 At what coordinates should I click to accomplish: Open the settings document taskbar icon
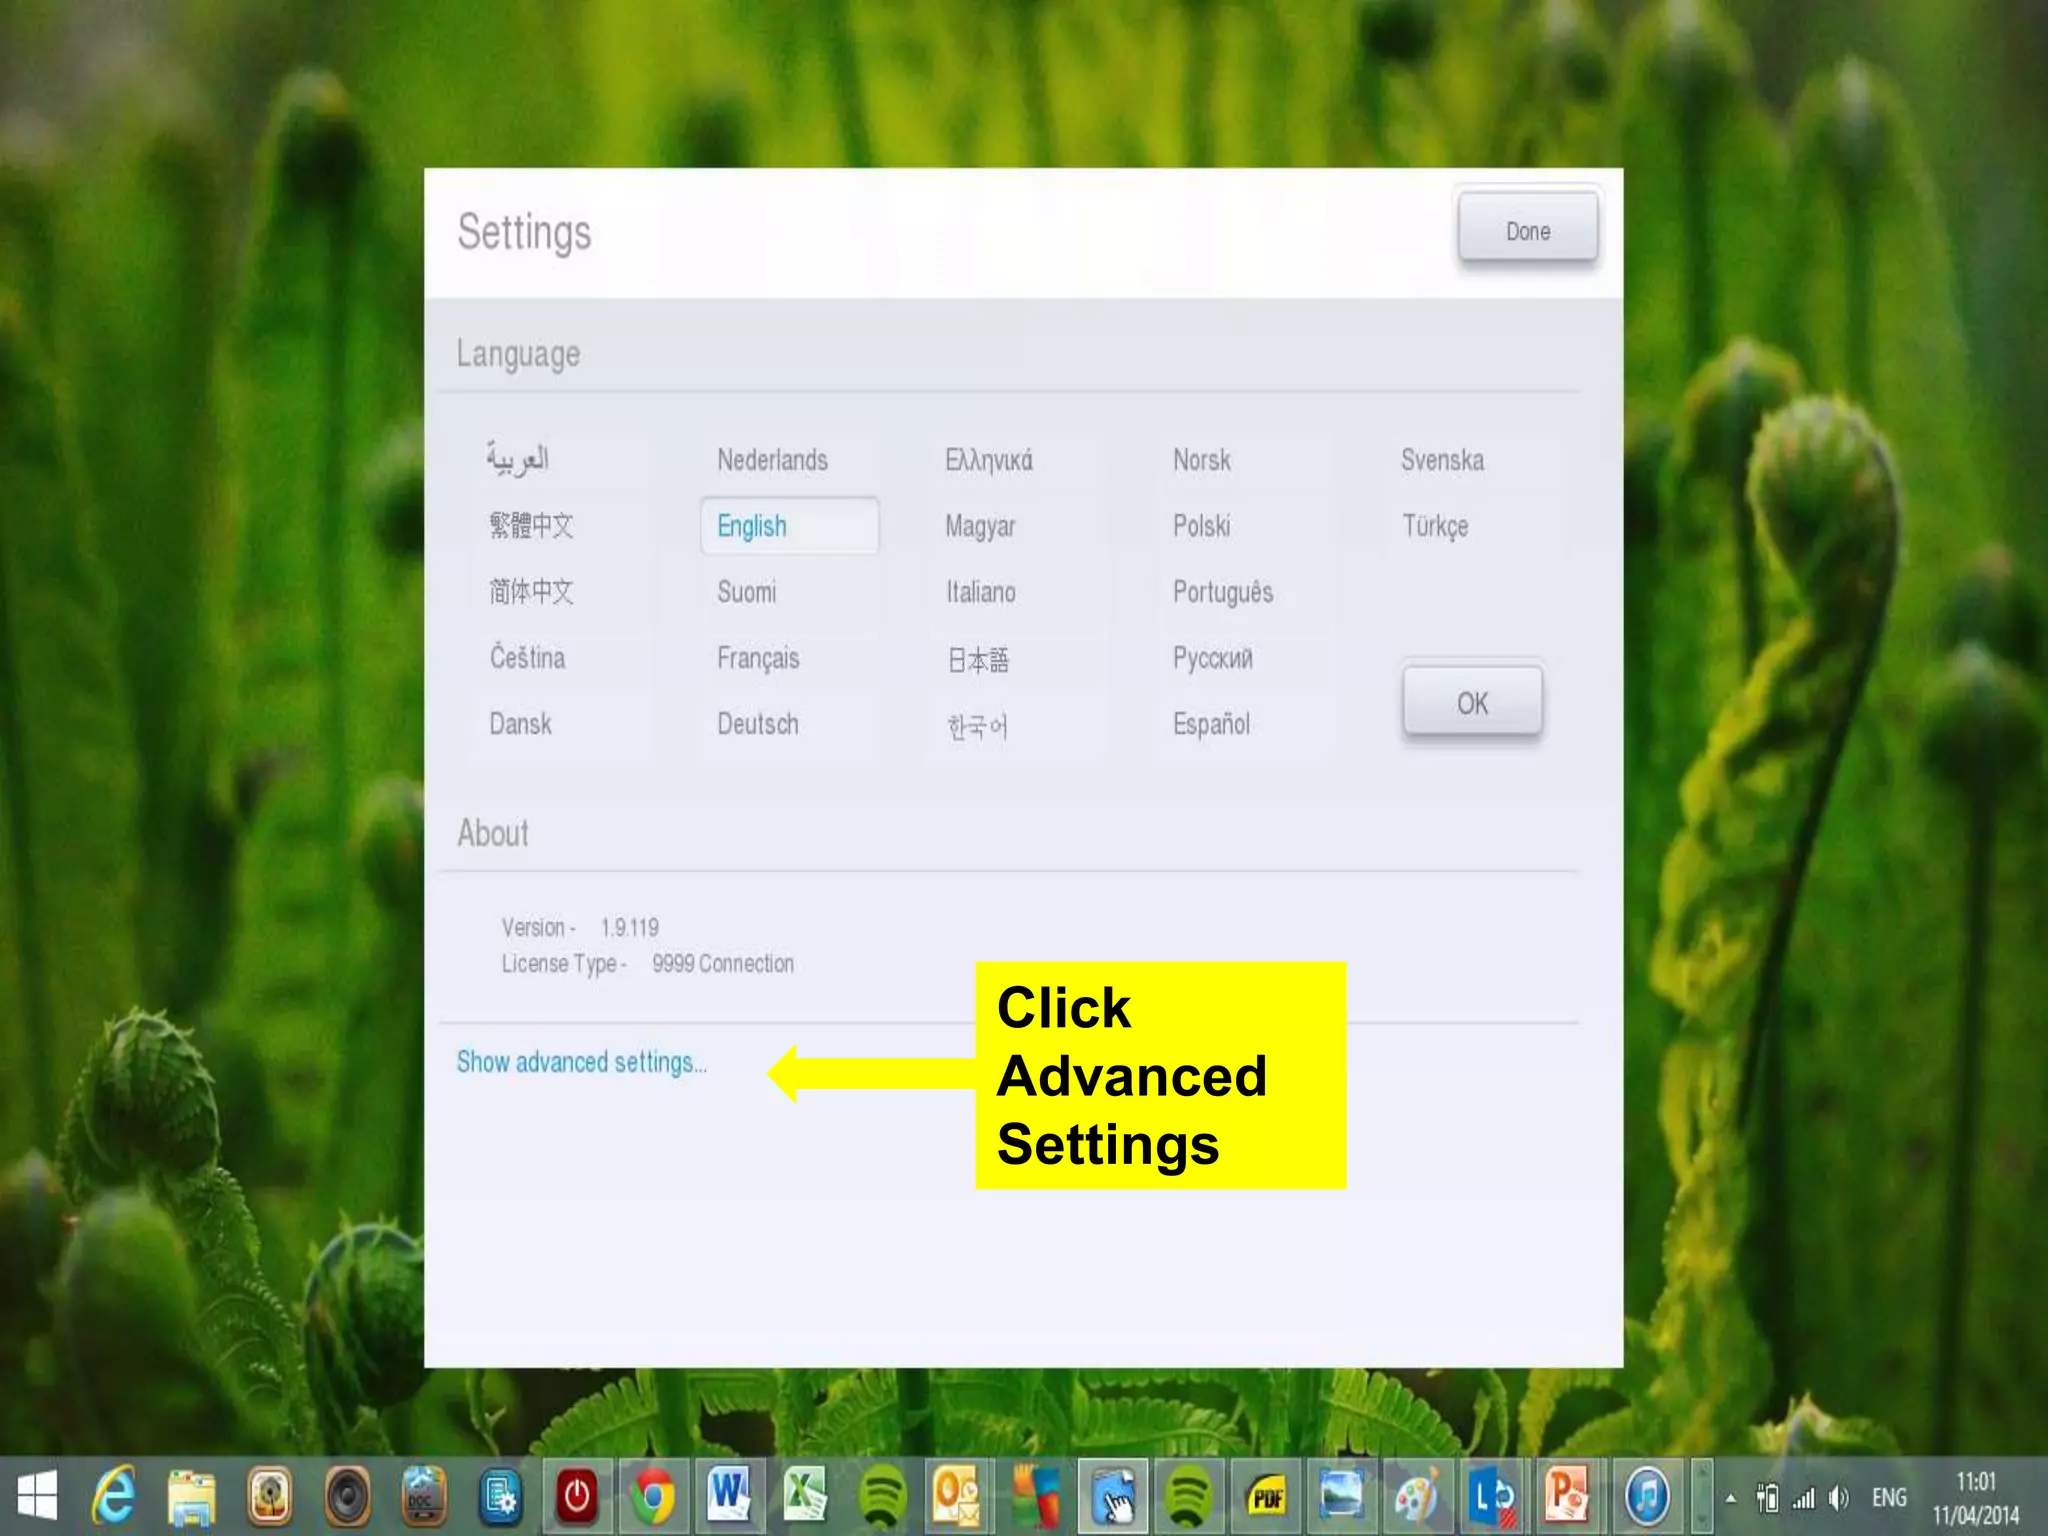coord(500,1497)
